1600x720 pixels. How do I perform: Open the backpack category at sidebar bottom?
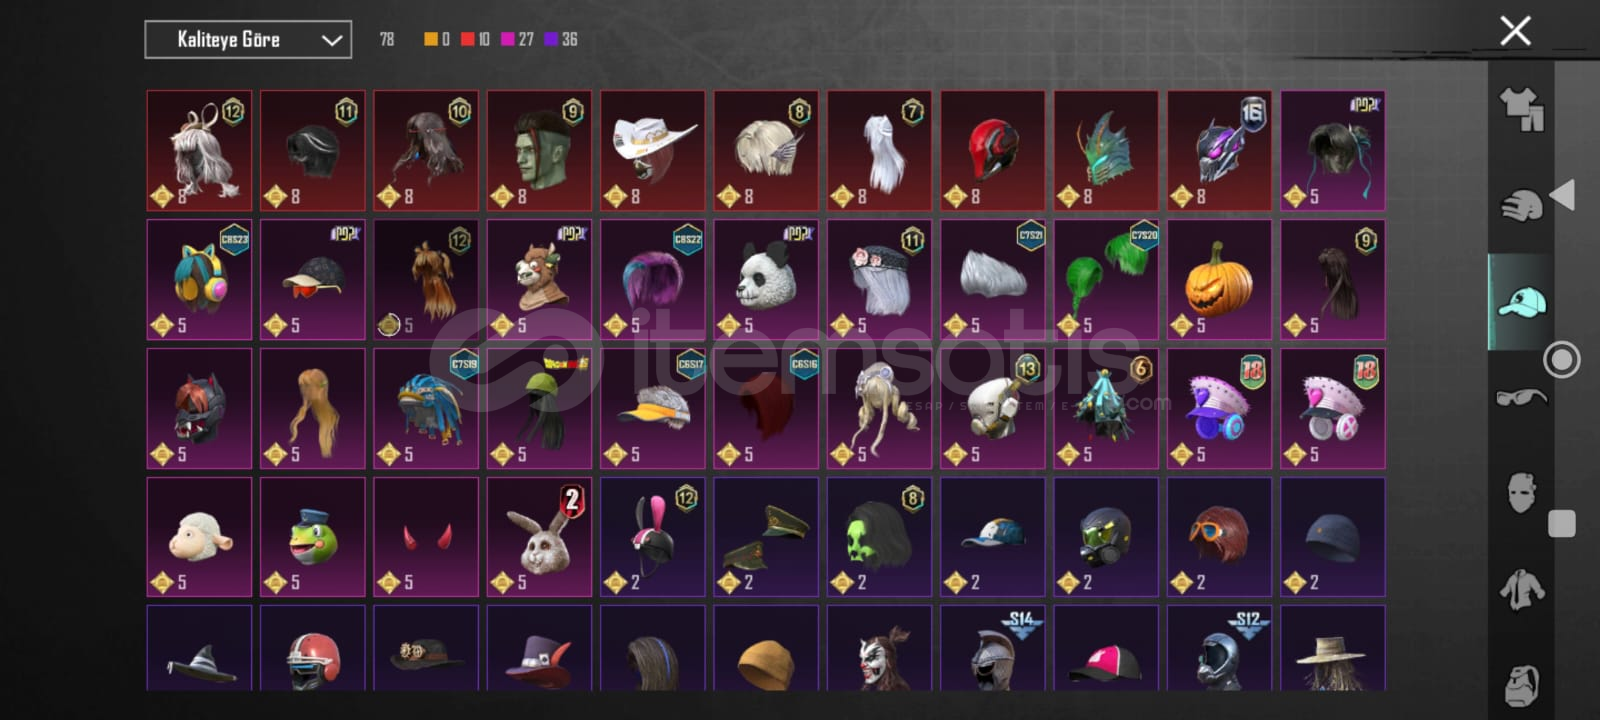coord(1521,685)
